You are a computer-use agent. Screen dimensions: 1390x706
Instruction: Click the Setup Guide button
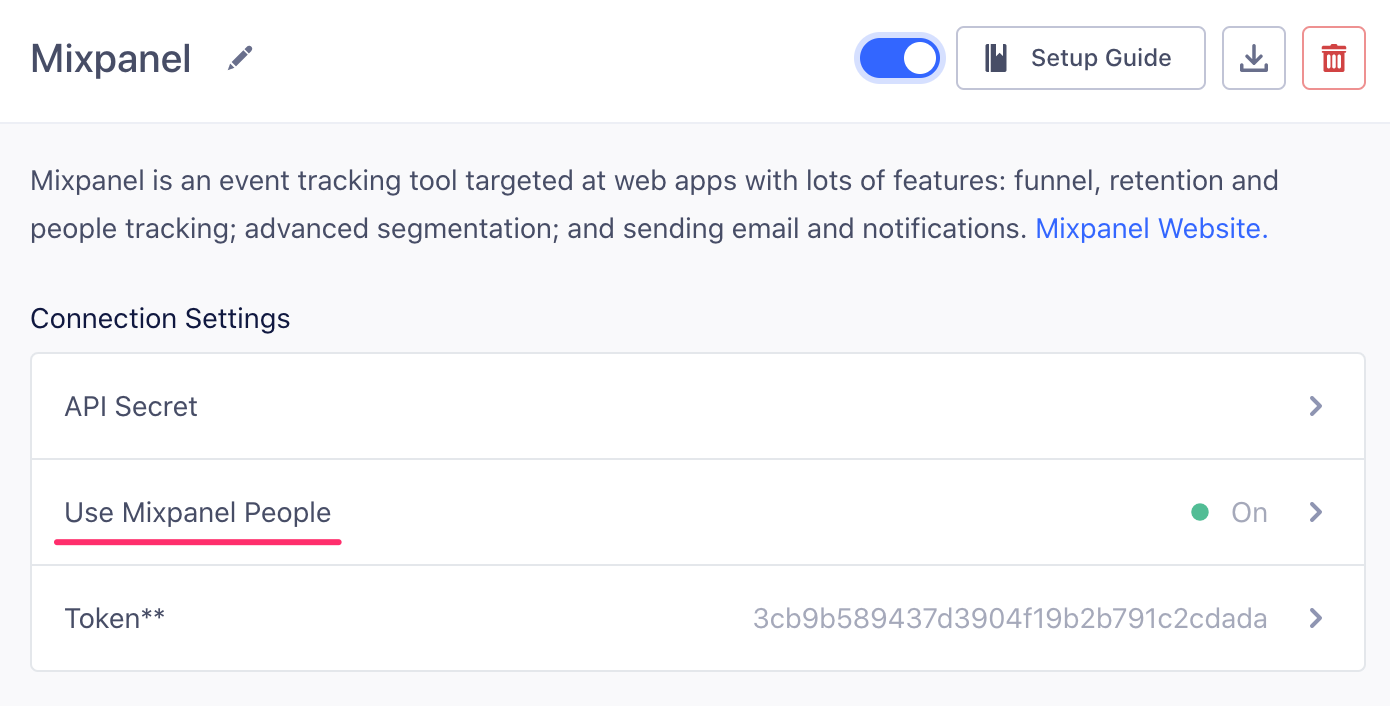point(1080,58)
